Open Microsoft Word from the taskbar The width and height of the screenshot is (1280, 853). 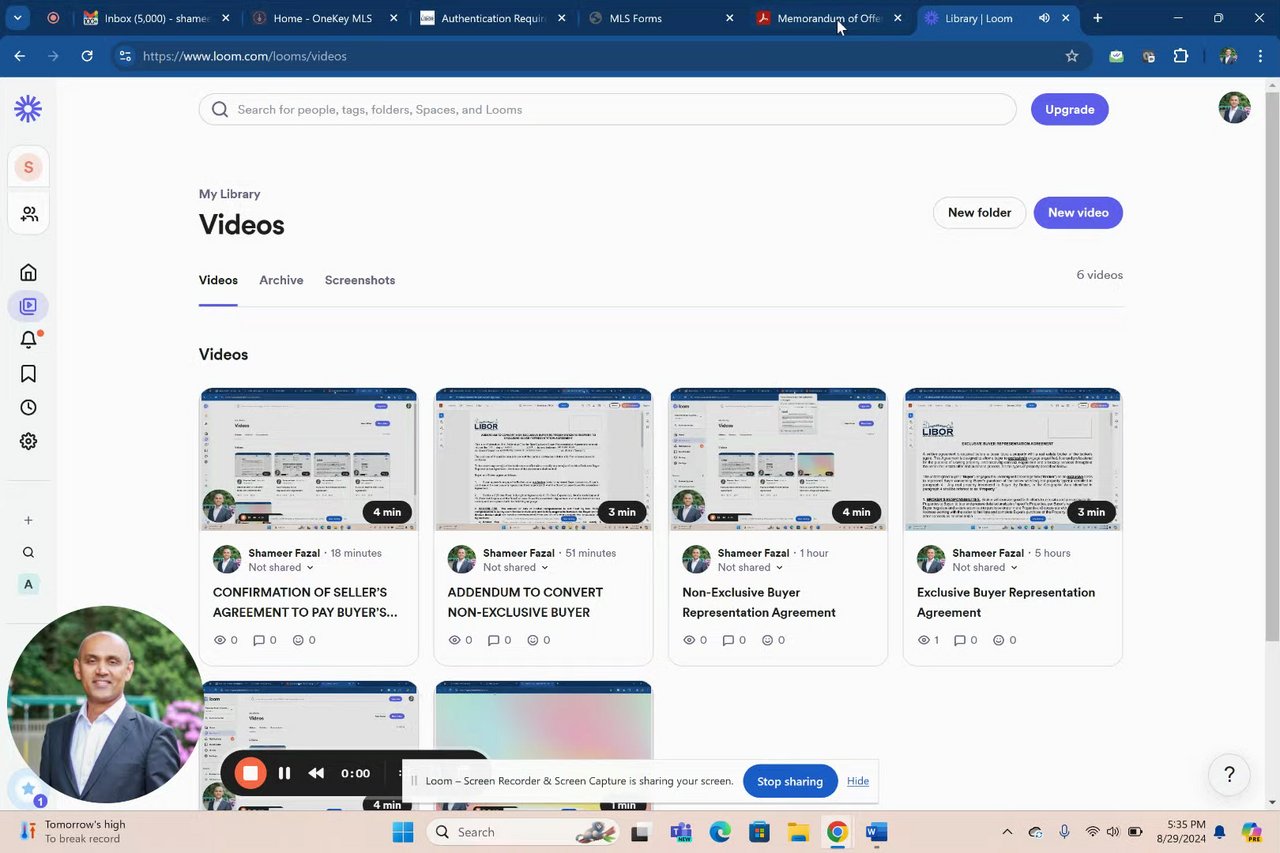tap(876, 832)
